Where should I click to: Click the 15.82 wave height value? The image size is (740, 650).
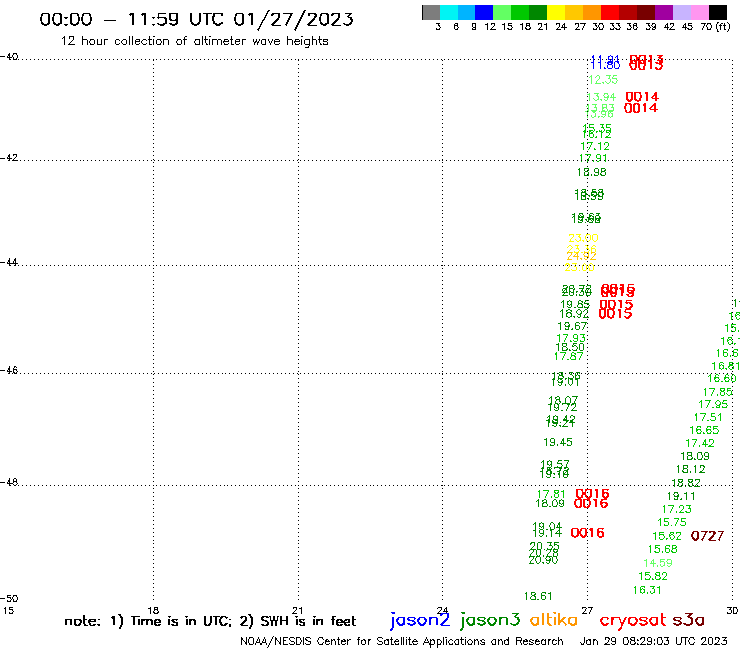653,576
